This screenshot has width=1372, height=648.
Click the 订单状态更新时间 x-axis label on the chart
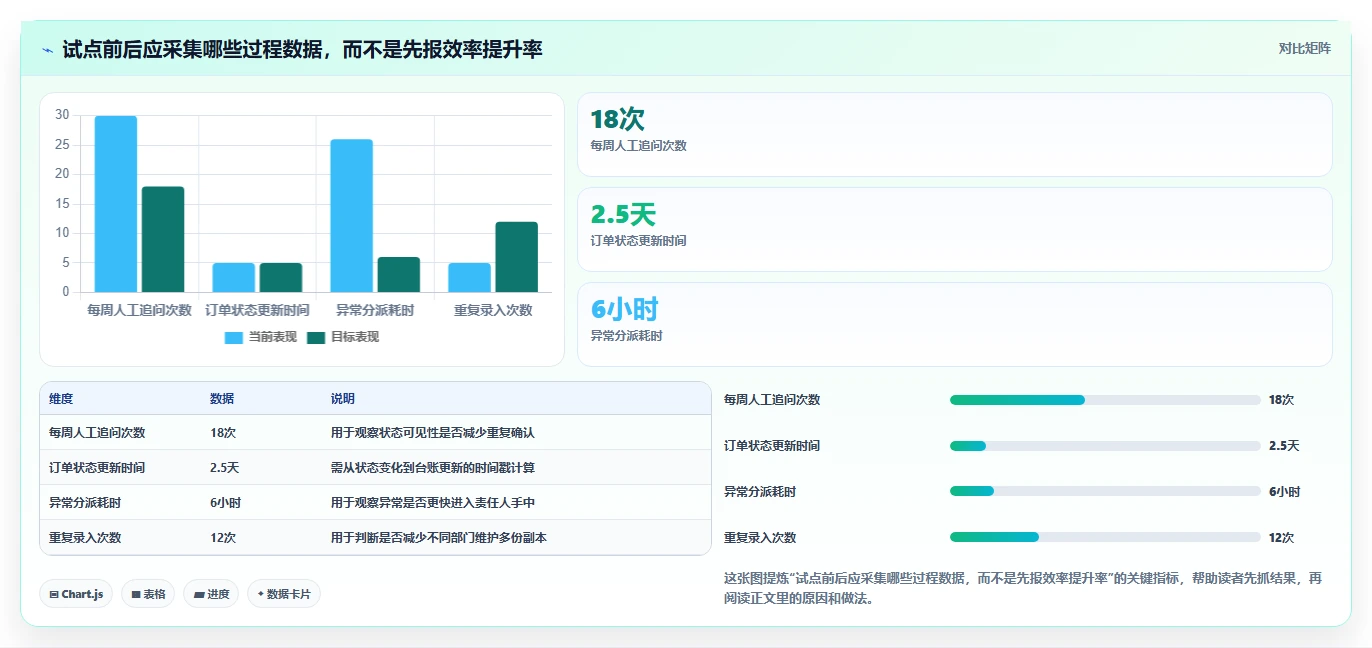[258, 311]
